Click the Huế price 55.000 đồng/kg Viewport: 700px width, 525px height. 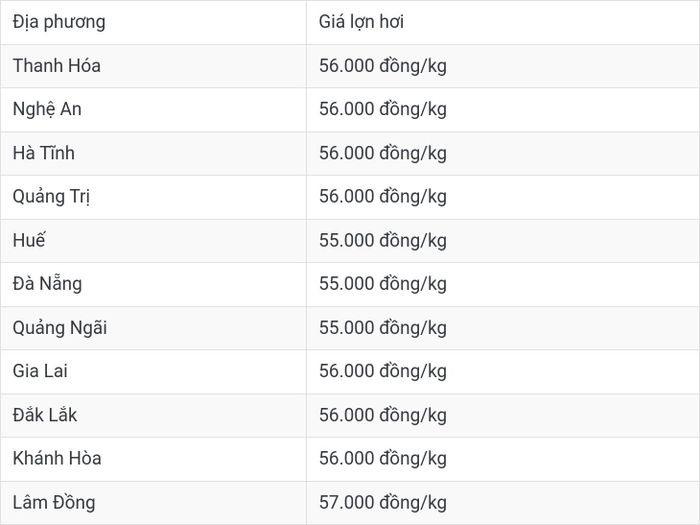tap(383, 241)
